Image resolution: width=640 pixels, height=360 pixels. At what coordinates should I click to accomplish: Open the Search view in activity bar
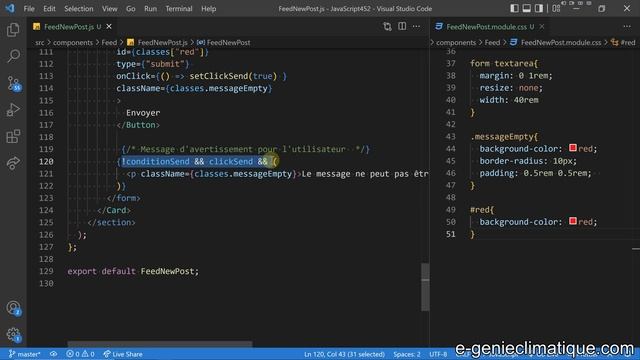coord(13,56)
